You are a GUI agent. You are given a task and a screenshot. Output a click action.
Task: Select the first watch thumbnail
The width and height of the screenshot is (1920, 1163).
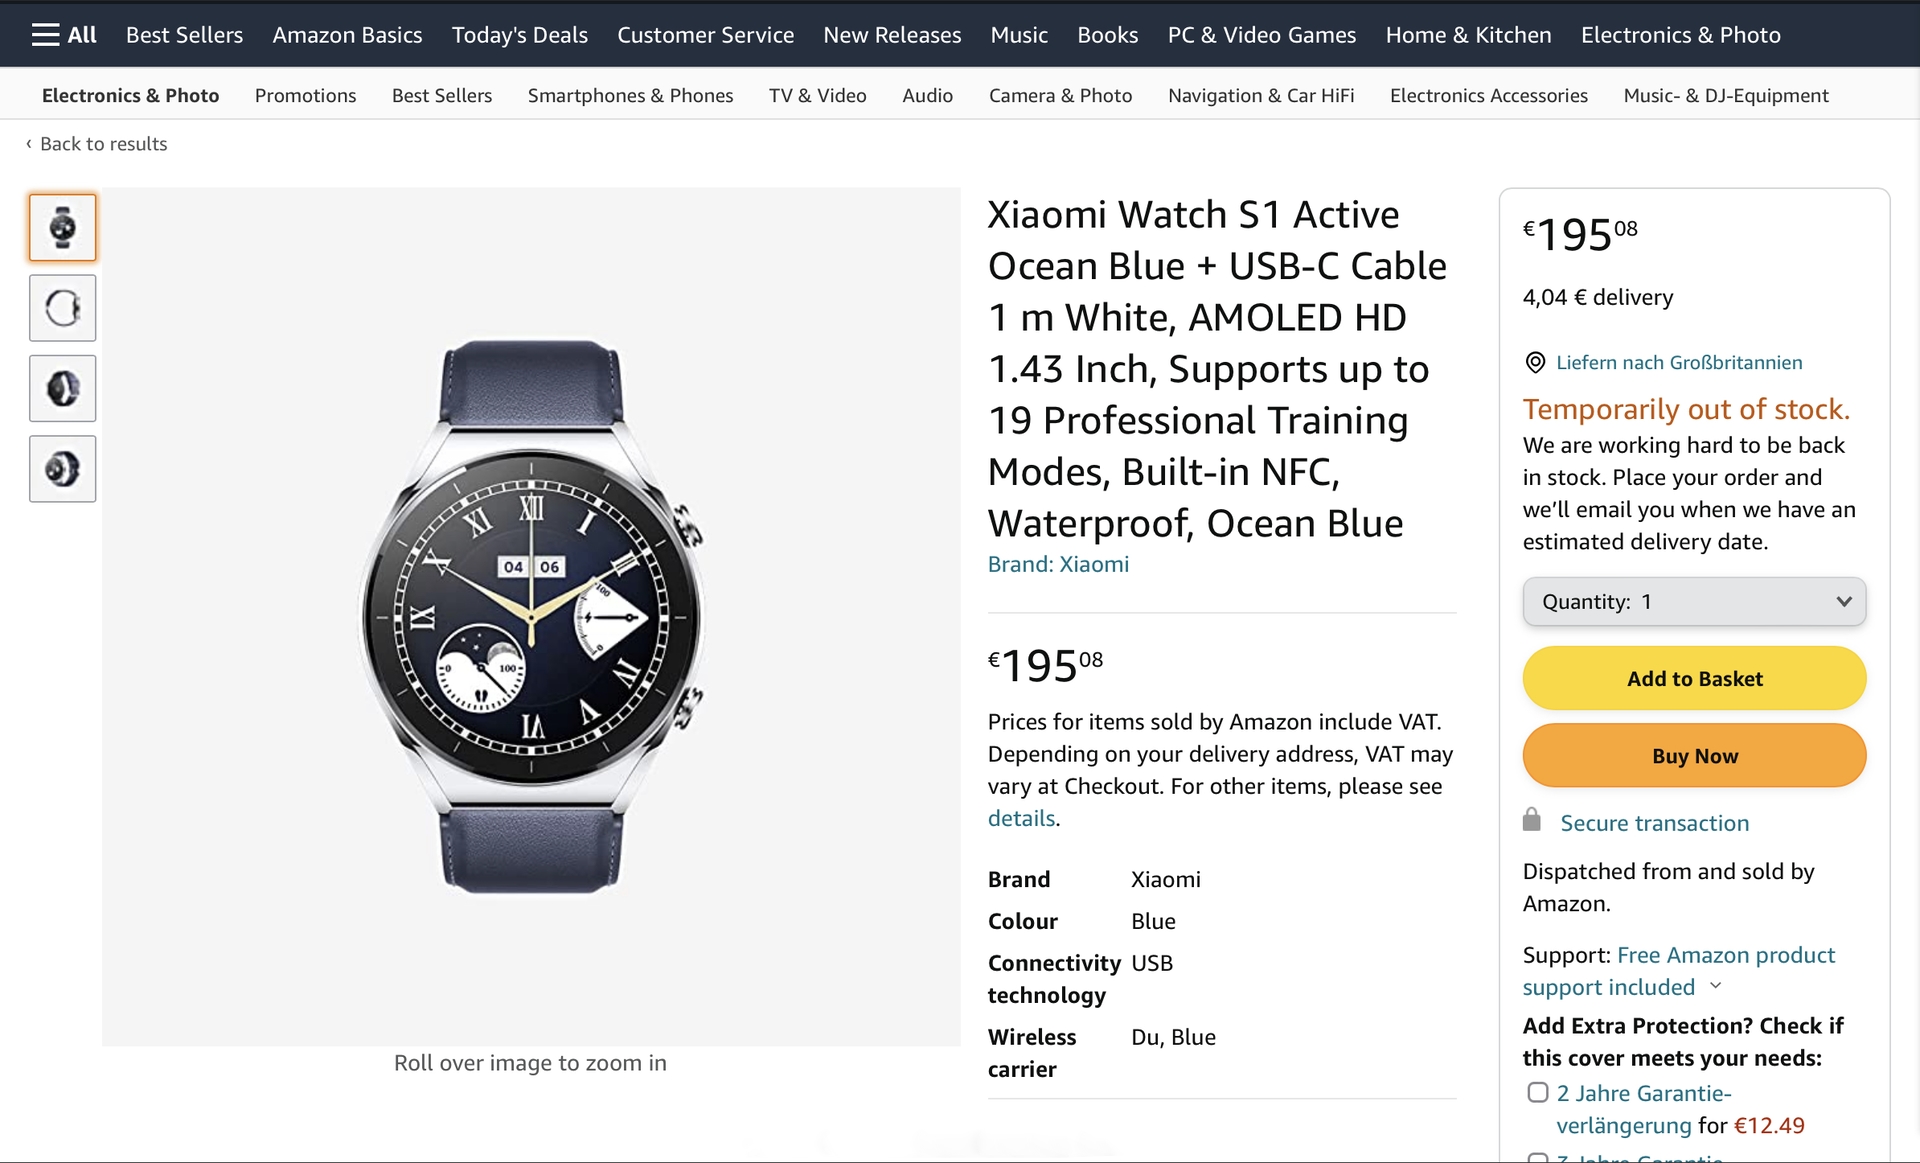click(x=63, y=228)
